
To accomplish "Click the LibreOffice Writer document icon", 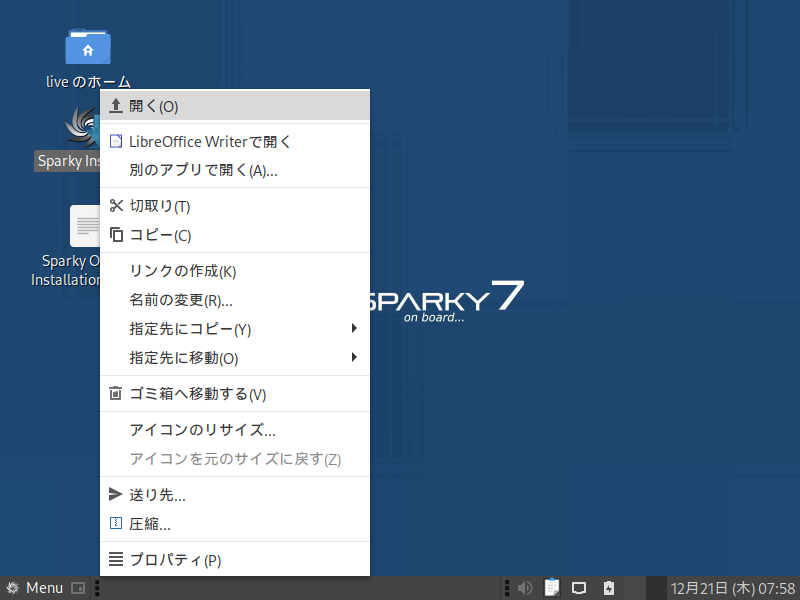I will tap(116, 141).
